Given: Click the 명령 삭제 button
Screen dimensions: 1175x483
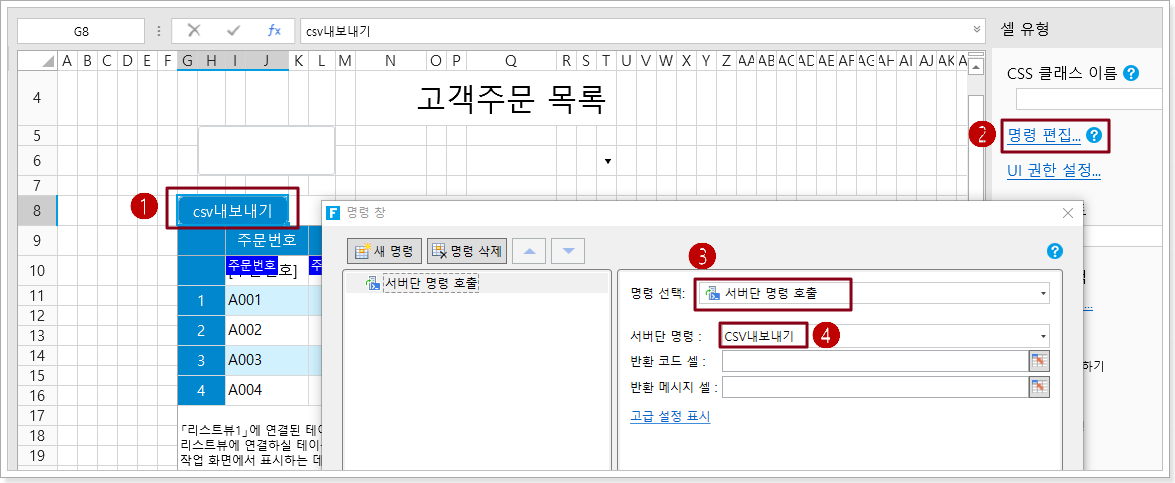Looking at the screenshot, I should (467, 251).
